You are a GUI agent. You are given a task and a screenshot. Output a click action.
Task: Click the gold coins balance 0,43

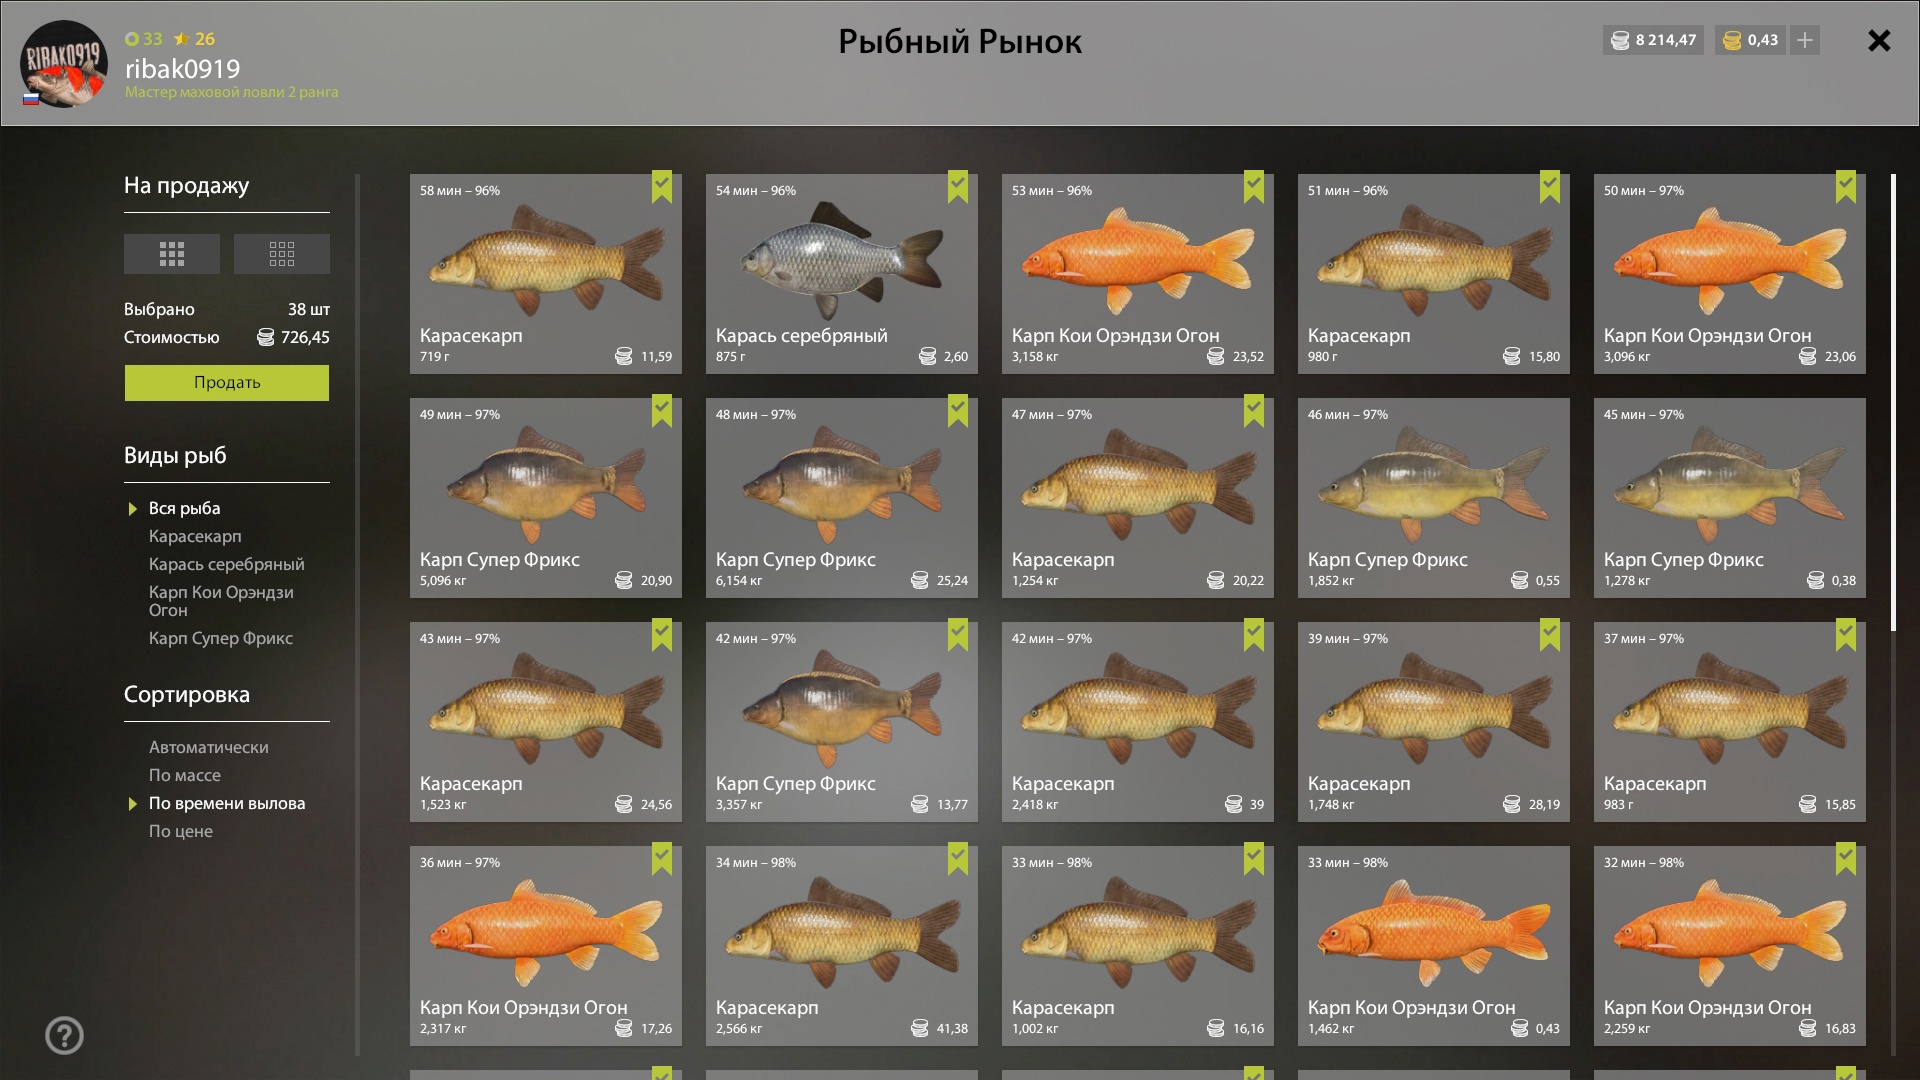1751,40
